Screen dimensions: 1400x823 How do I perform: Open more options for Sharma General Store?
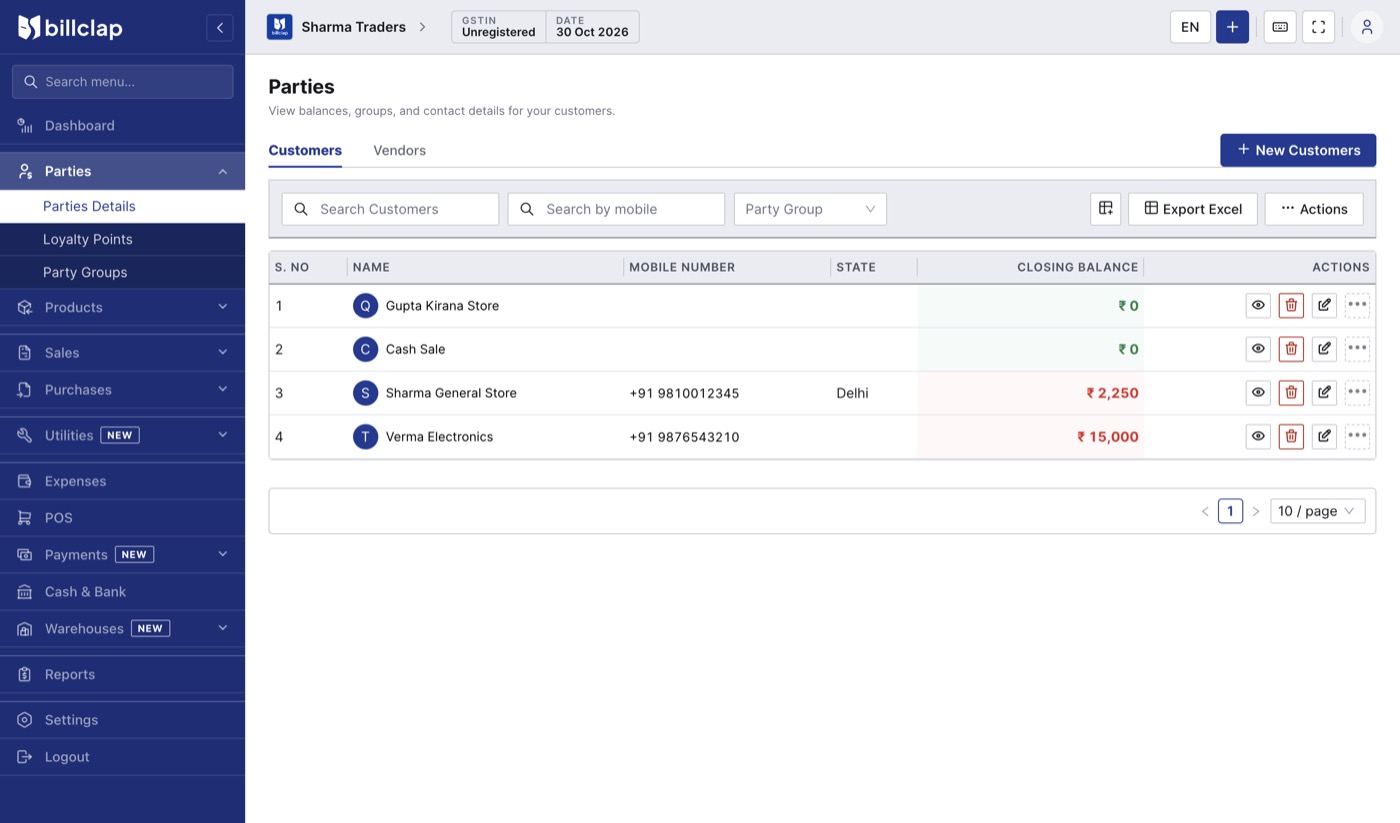[x=1357, y=393]
